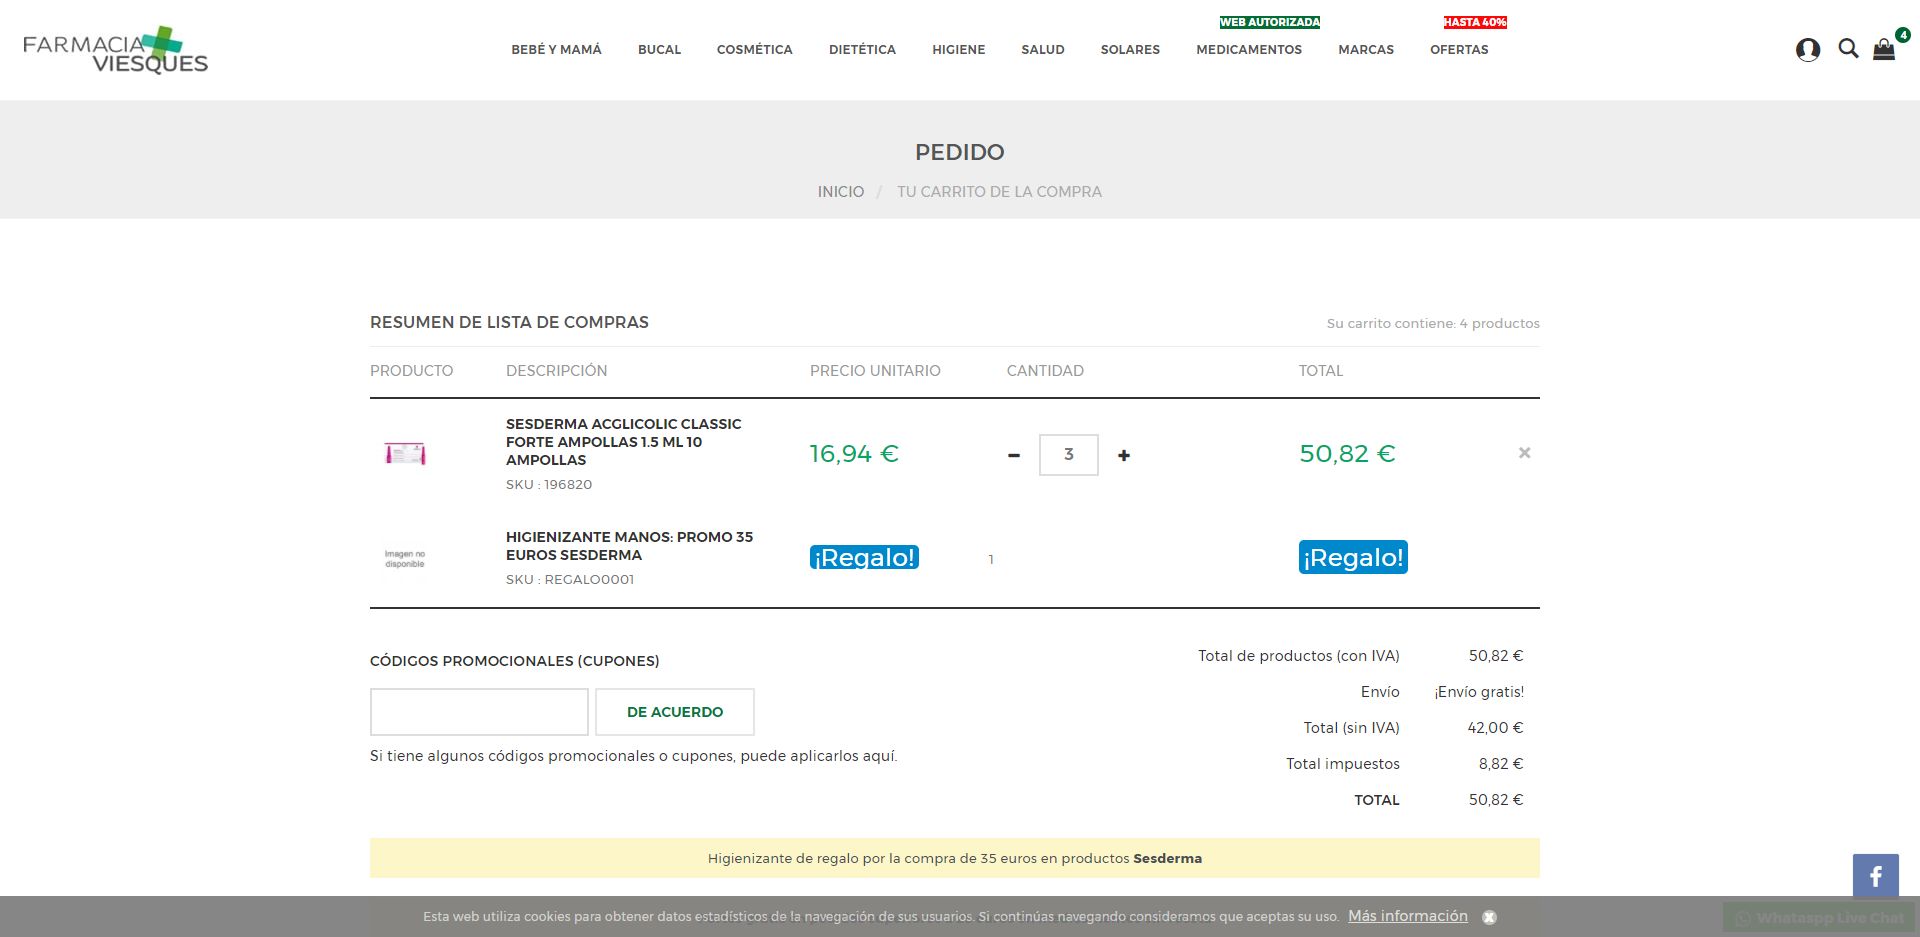The width and height of the screenshot is (1920, 937).
Task: Click the line total '50,82 €' in green
Action: pyautogui.click(x=1347, y=454)
